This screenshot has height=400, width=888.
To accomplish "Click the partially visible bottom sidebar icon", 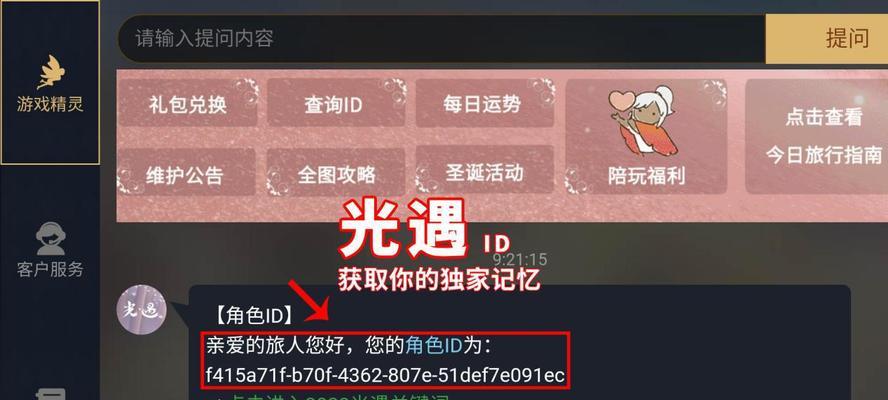I will pos(50,394).
